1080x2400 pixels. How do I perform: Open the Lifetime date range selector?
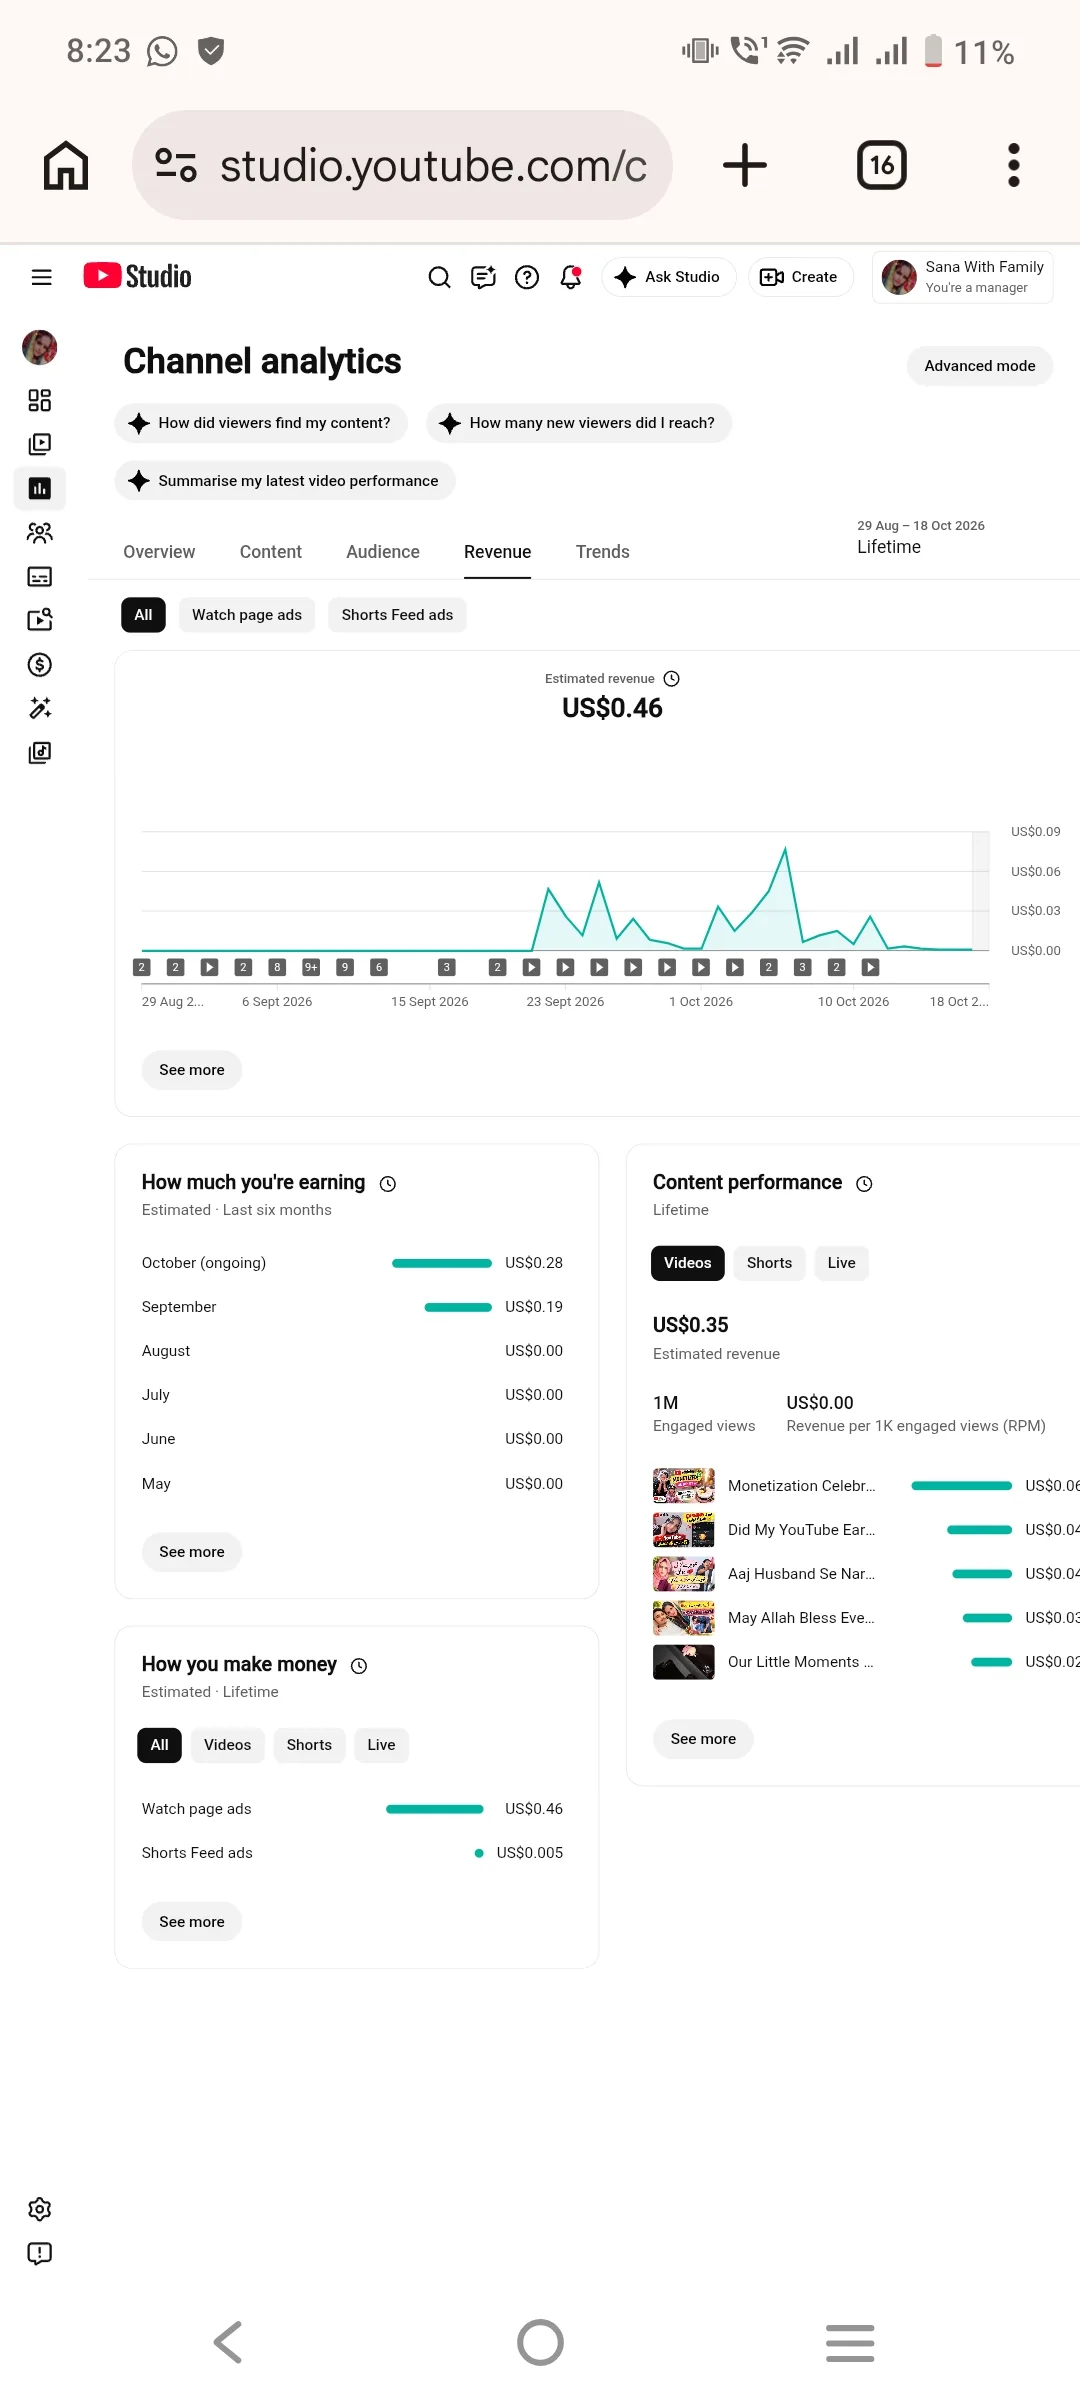click(x=920, y=537)
